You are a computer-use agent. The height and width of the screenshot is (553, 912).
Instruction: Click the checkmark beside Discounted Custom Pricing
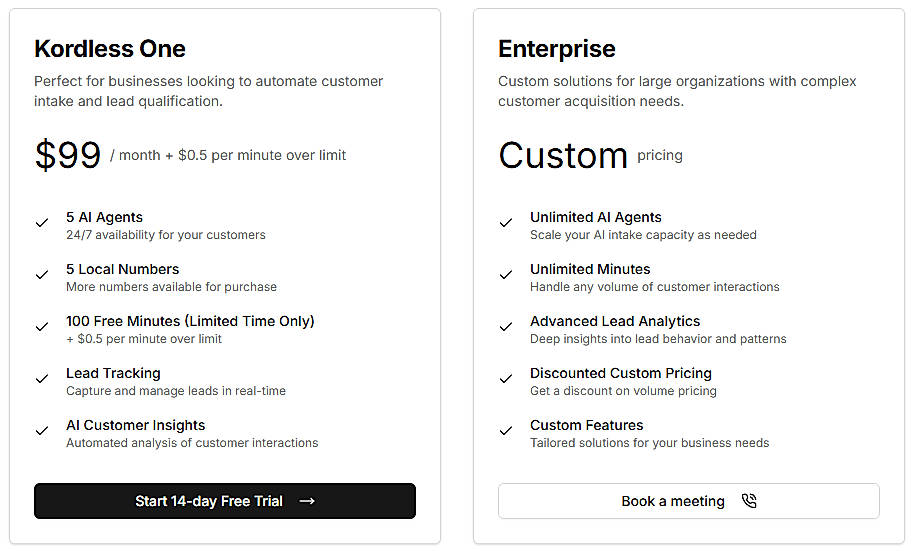506,379
